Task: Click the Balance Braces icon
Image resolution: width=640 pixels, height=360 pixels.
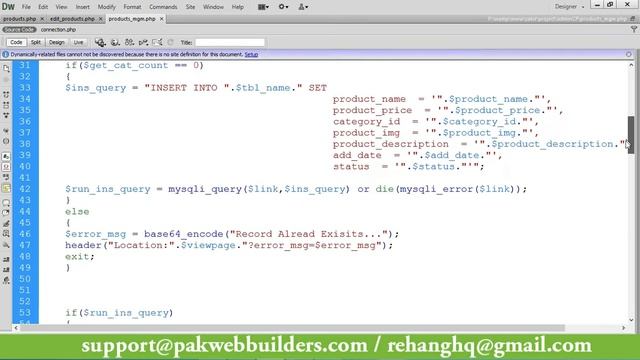Action: coord(6,141)
